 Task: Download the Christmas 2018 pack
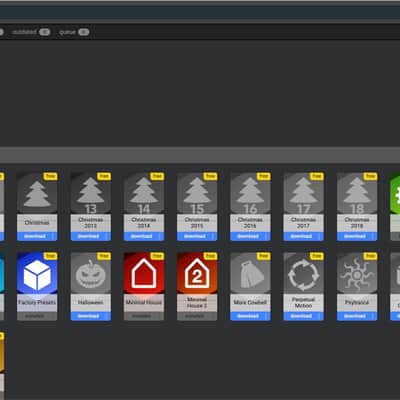click(x=357, y=236)
